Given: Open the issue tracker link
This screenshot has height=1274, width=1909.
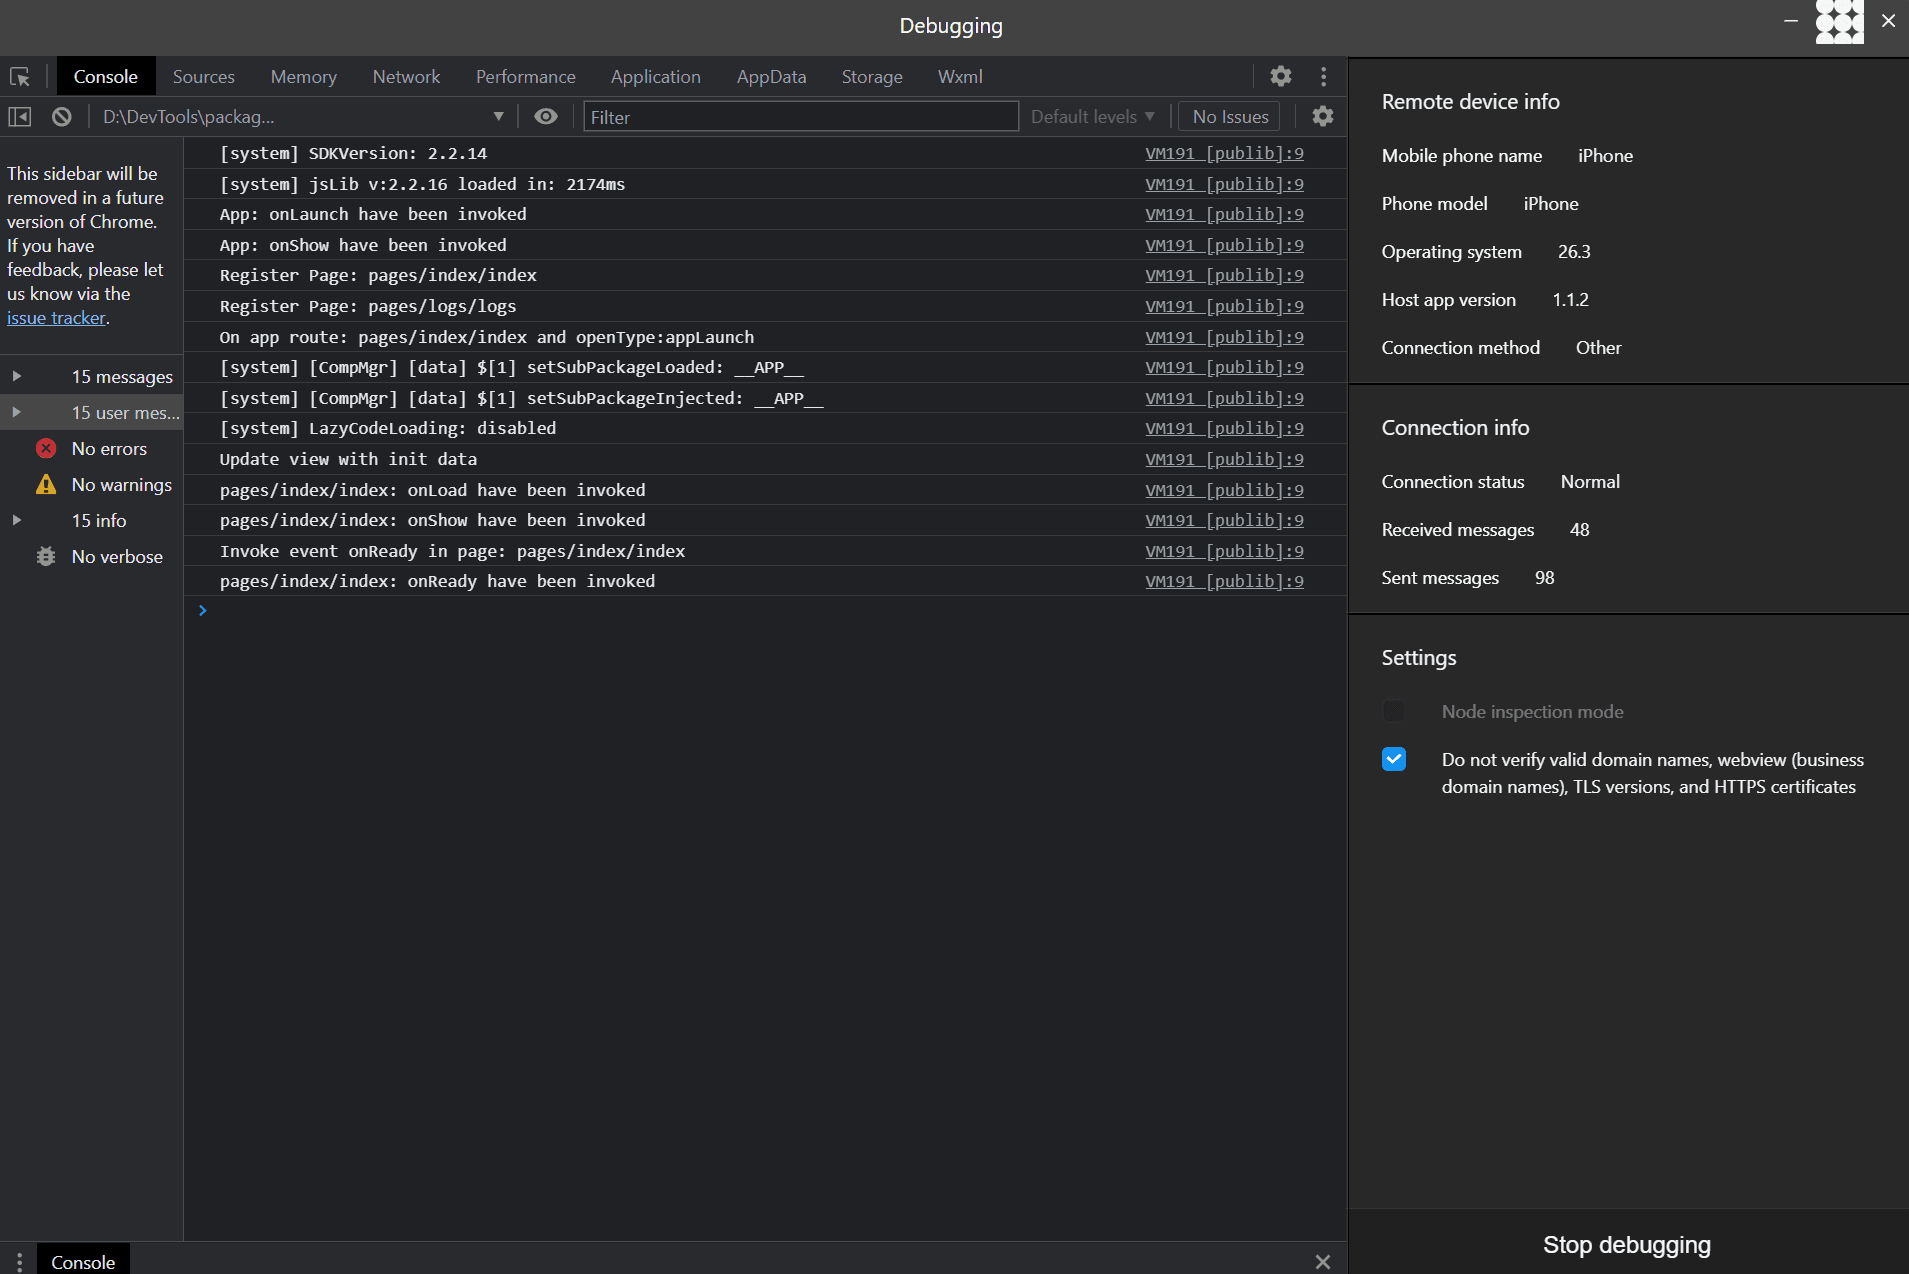Looking at the screenshot, I should tap(55, 317).
